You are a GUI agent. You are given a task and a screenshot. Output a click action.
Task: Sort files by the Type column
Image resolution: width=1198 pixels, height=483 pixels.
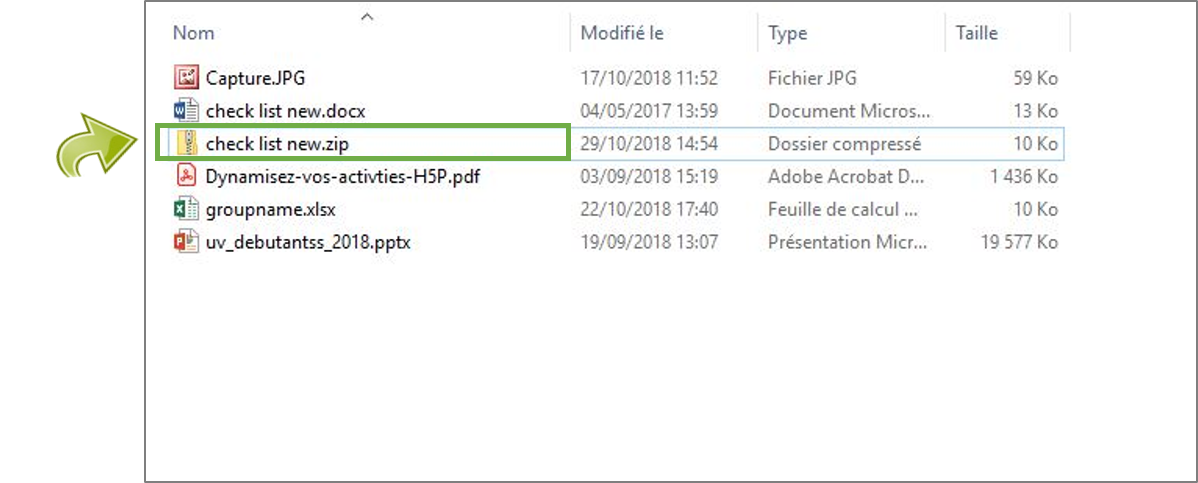point(788,34)
